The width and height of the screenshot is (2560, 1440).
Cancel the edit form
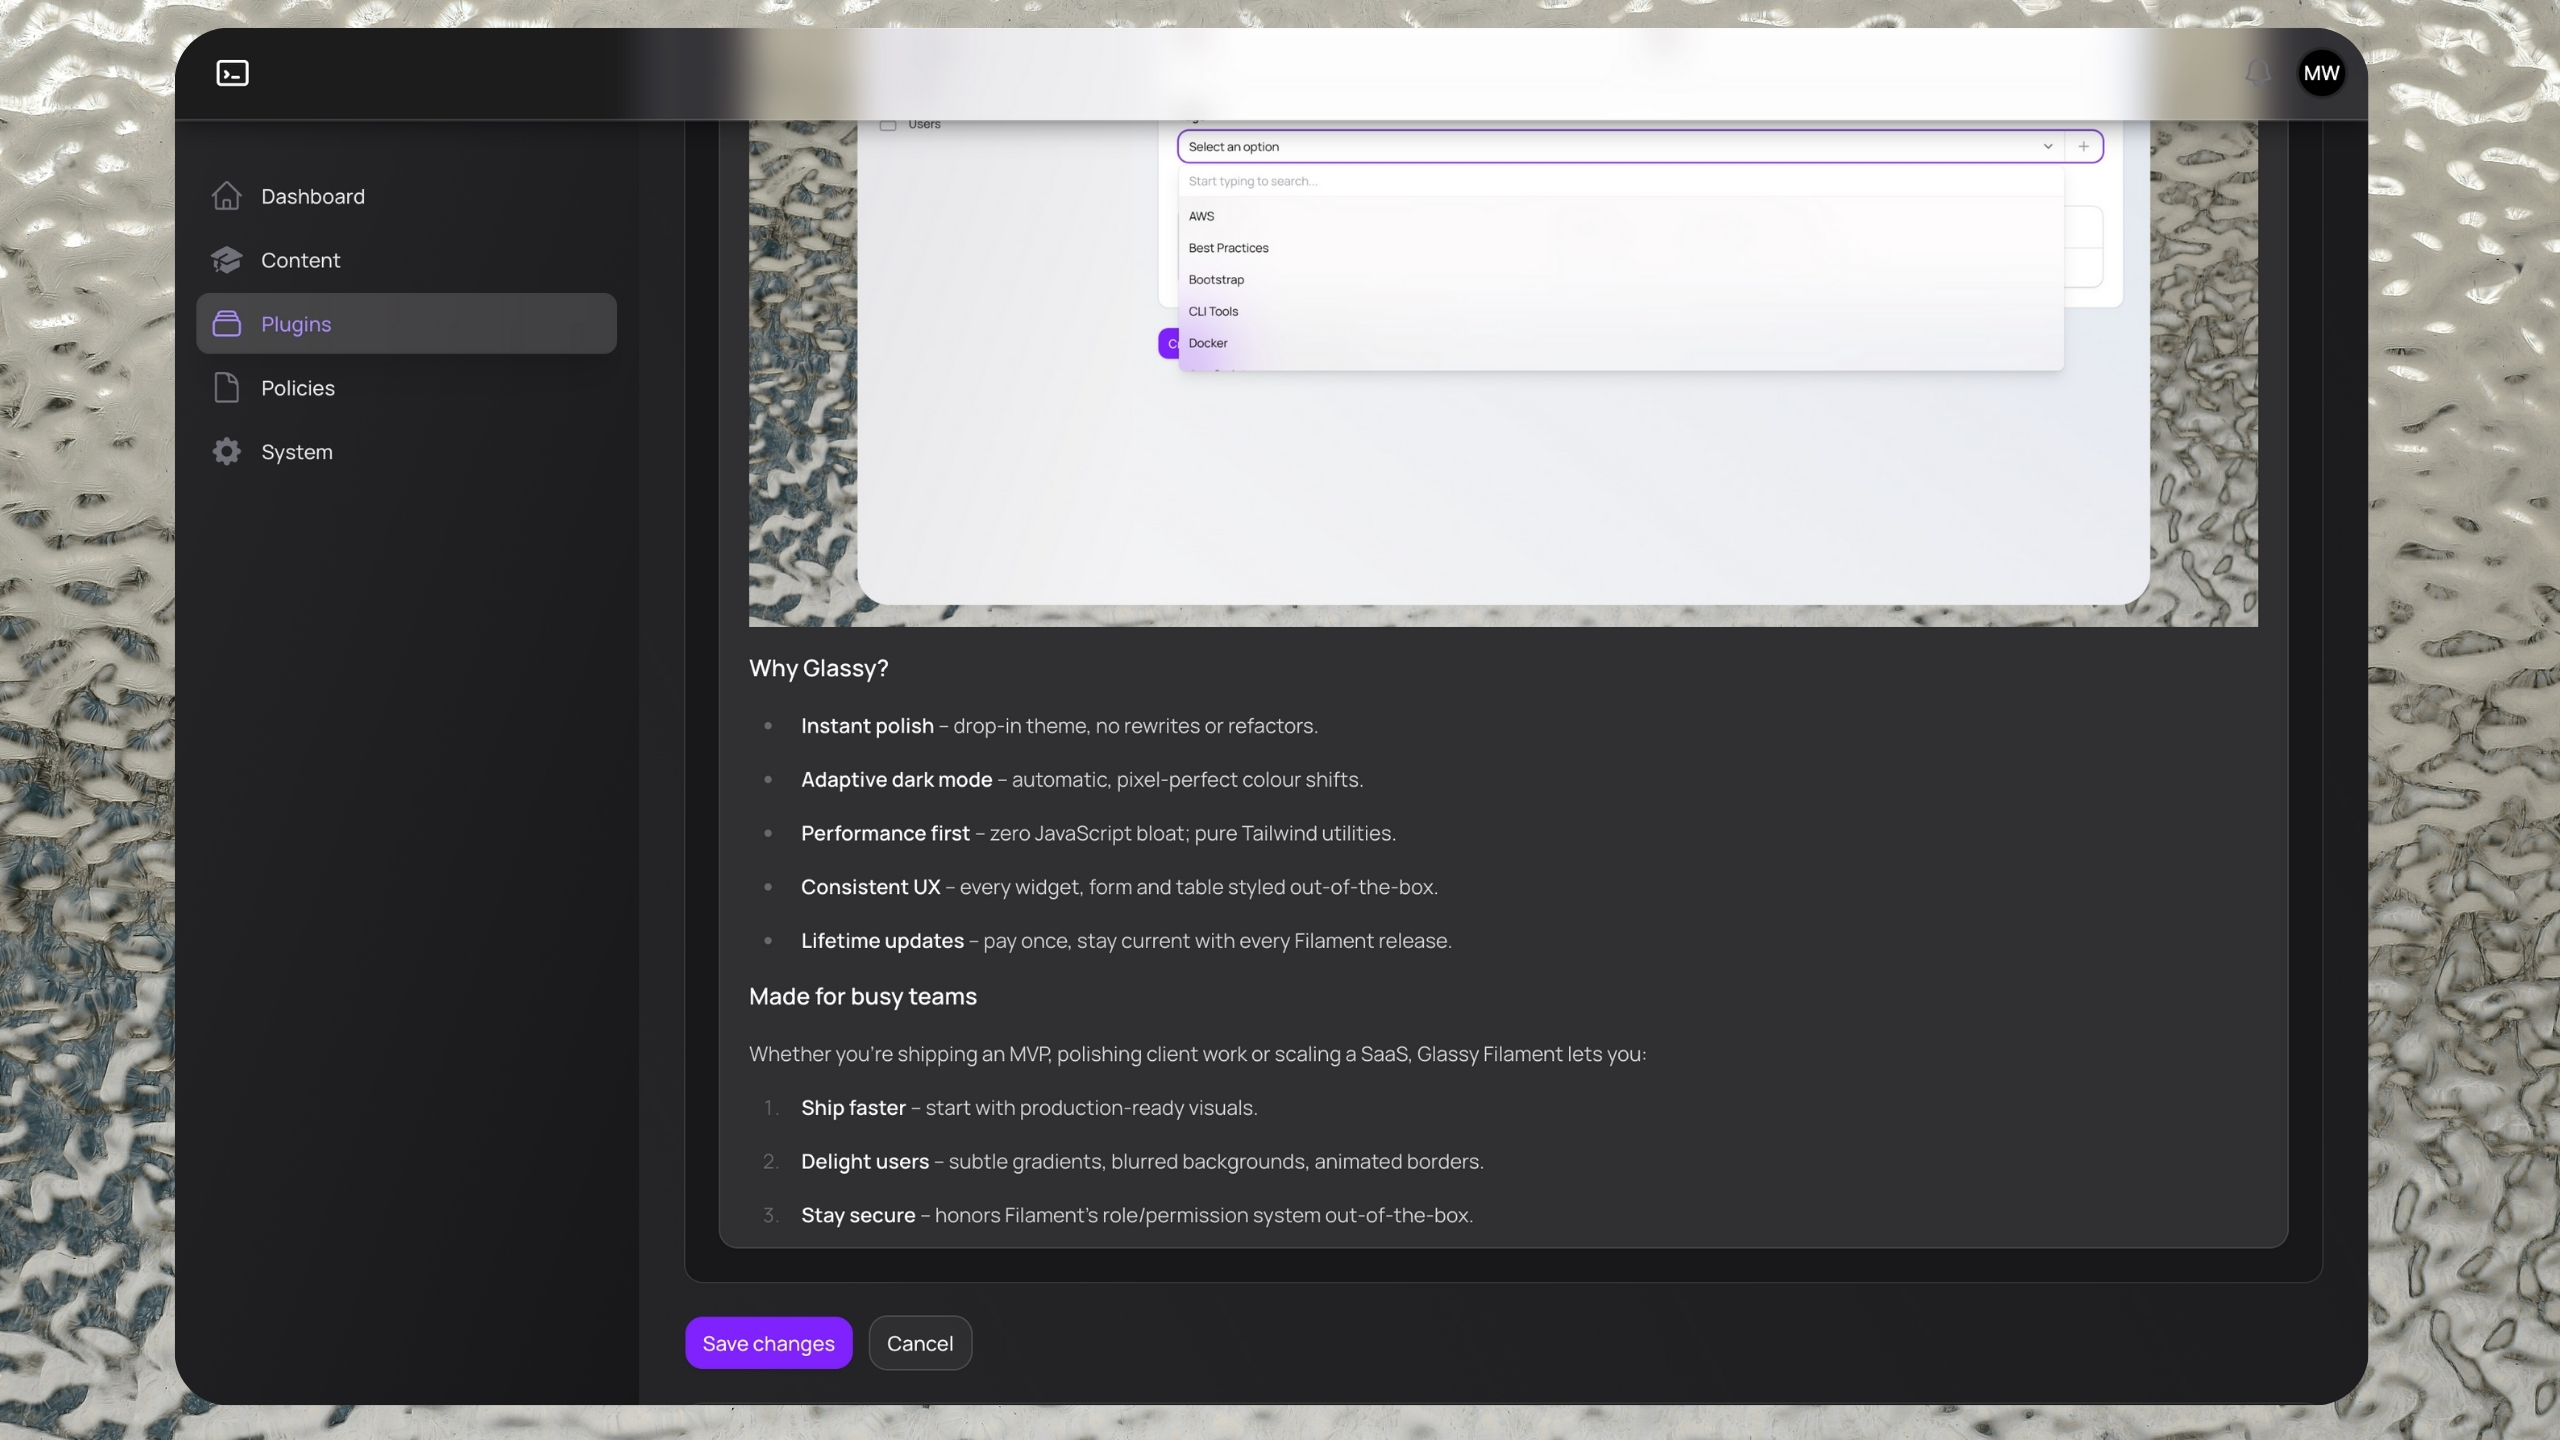click(920, 1343)
